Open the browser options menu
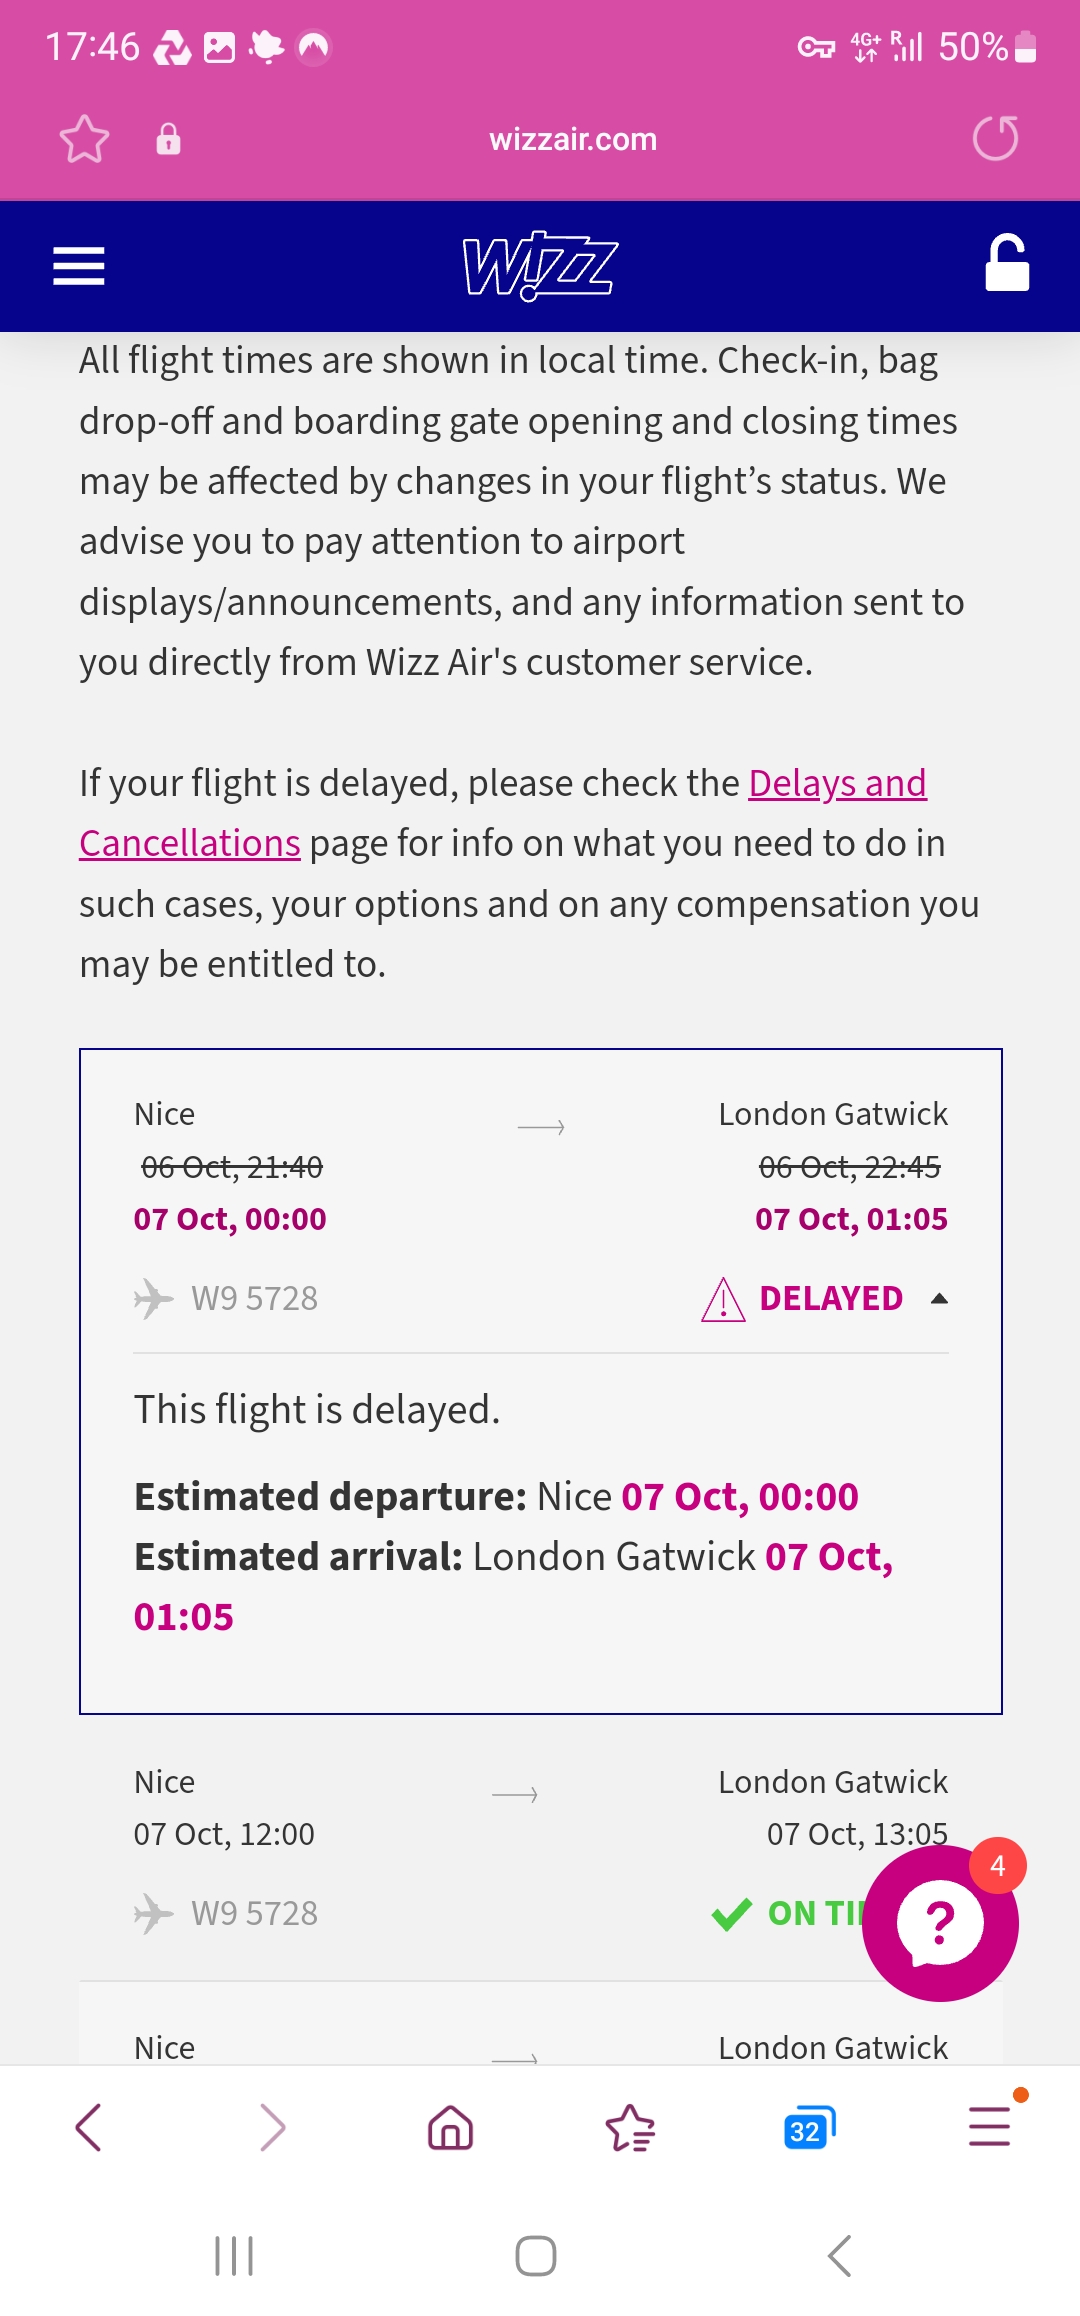Image resolution: width=1080 pixels, height=2316 pixels. [990, 2125]
